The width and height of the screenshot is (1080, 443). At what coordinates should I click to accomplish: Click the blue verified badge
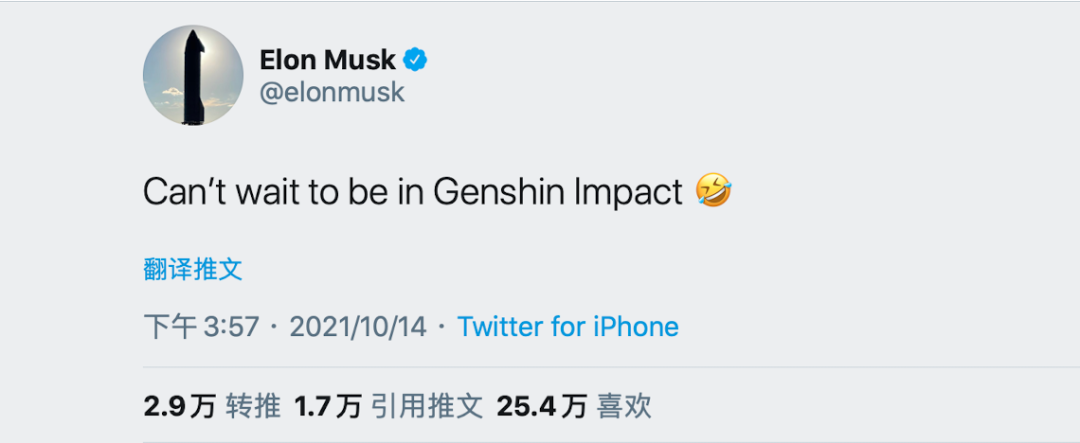click(416, 59)
